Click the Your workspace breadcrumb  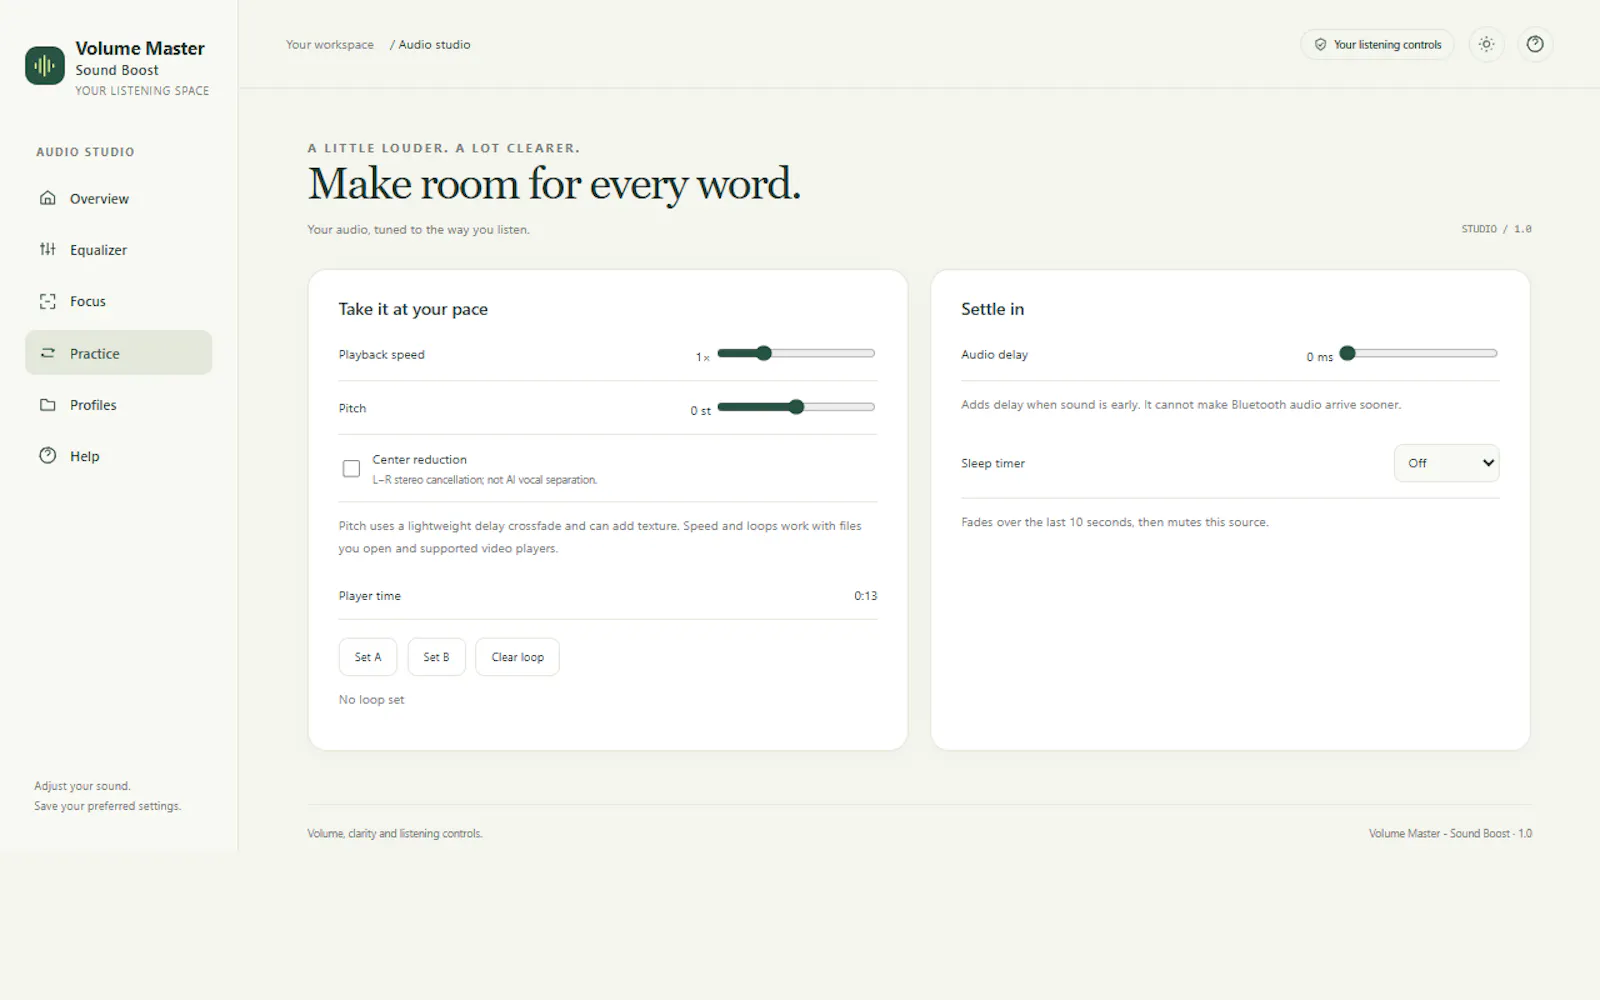point(329,45)
